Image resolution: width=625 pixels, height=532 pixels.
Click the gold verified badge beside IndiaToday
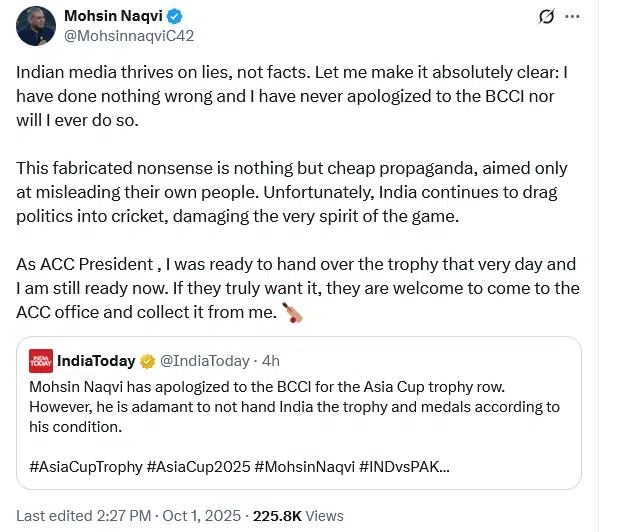click(x=146, y=359)
